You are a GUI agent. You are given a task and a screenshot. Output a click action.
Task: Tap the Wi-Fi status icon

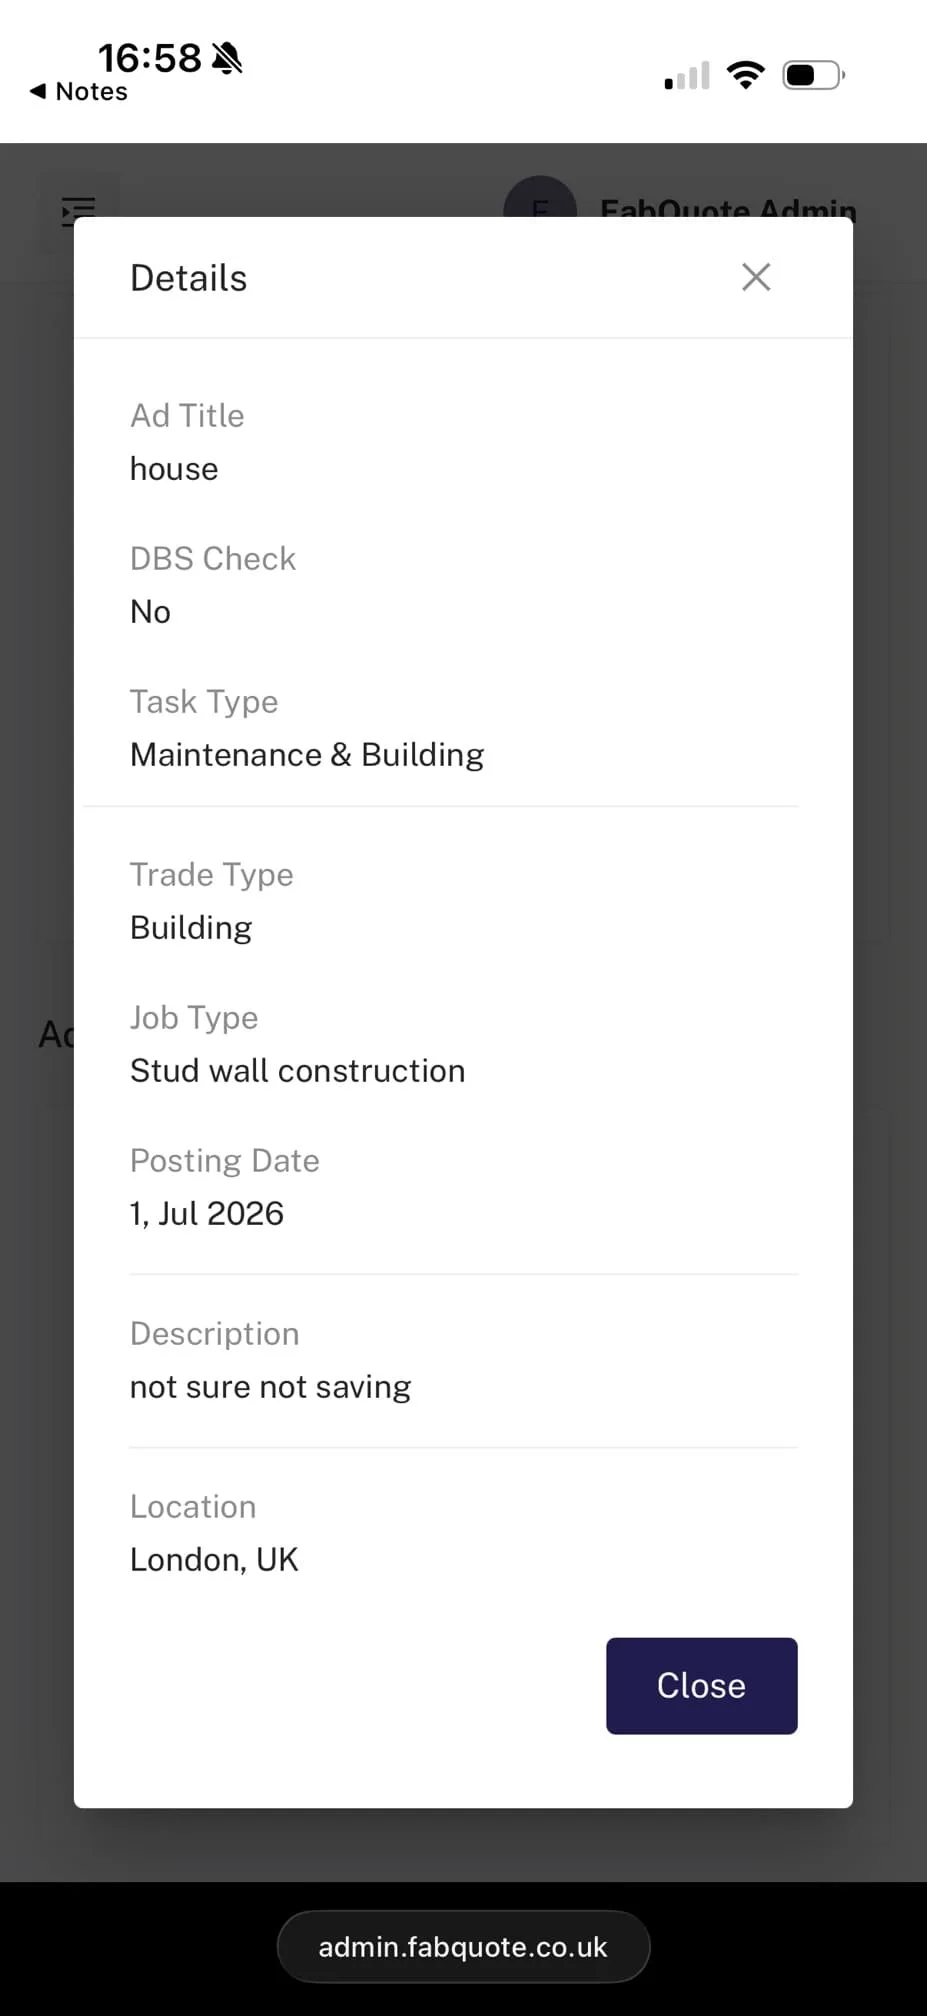(x=745, y=75)
